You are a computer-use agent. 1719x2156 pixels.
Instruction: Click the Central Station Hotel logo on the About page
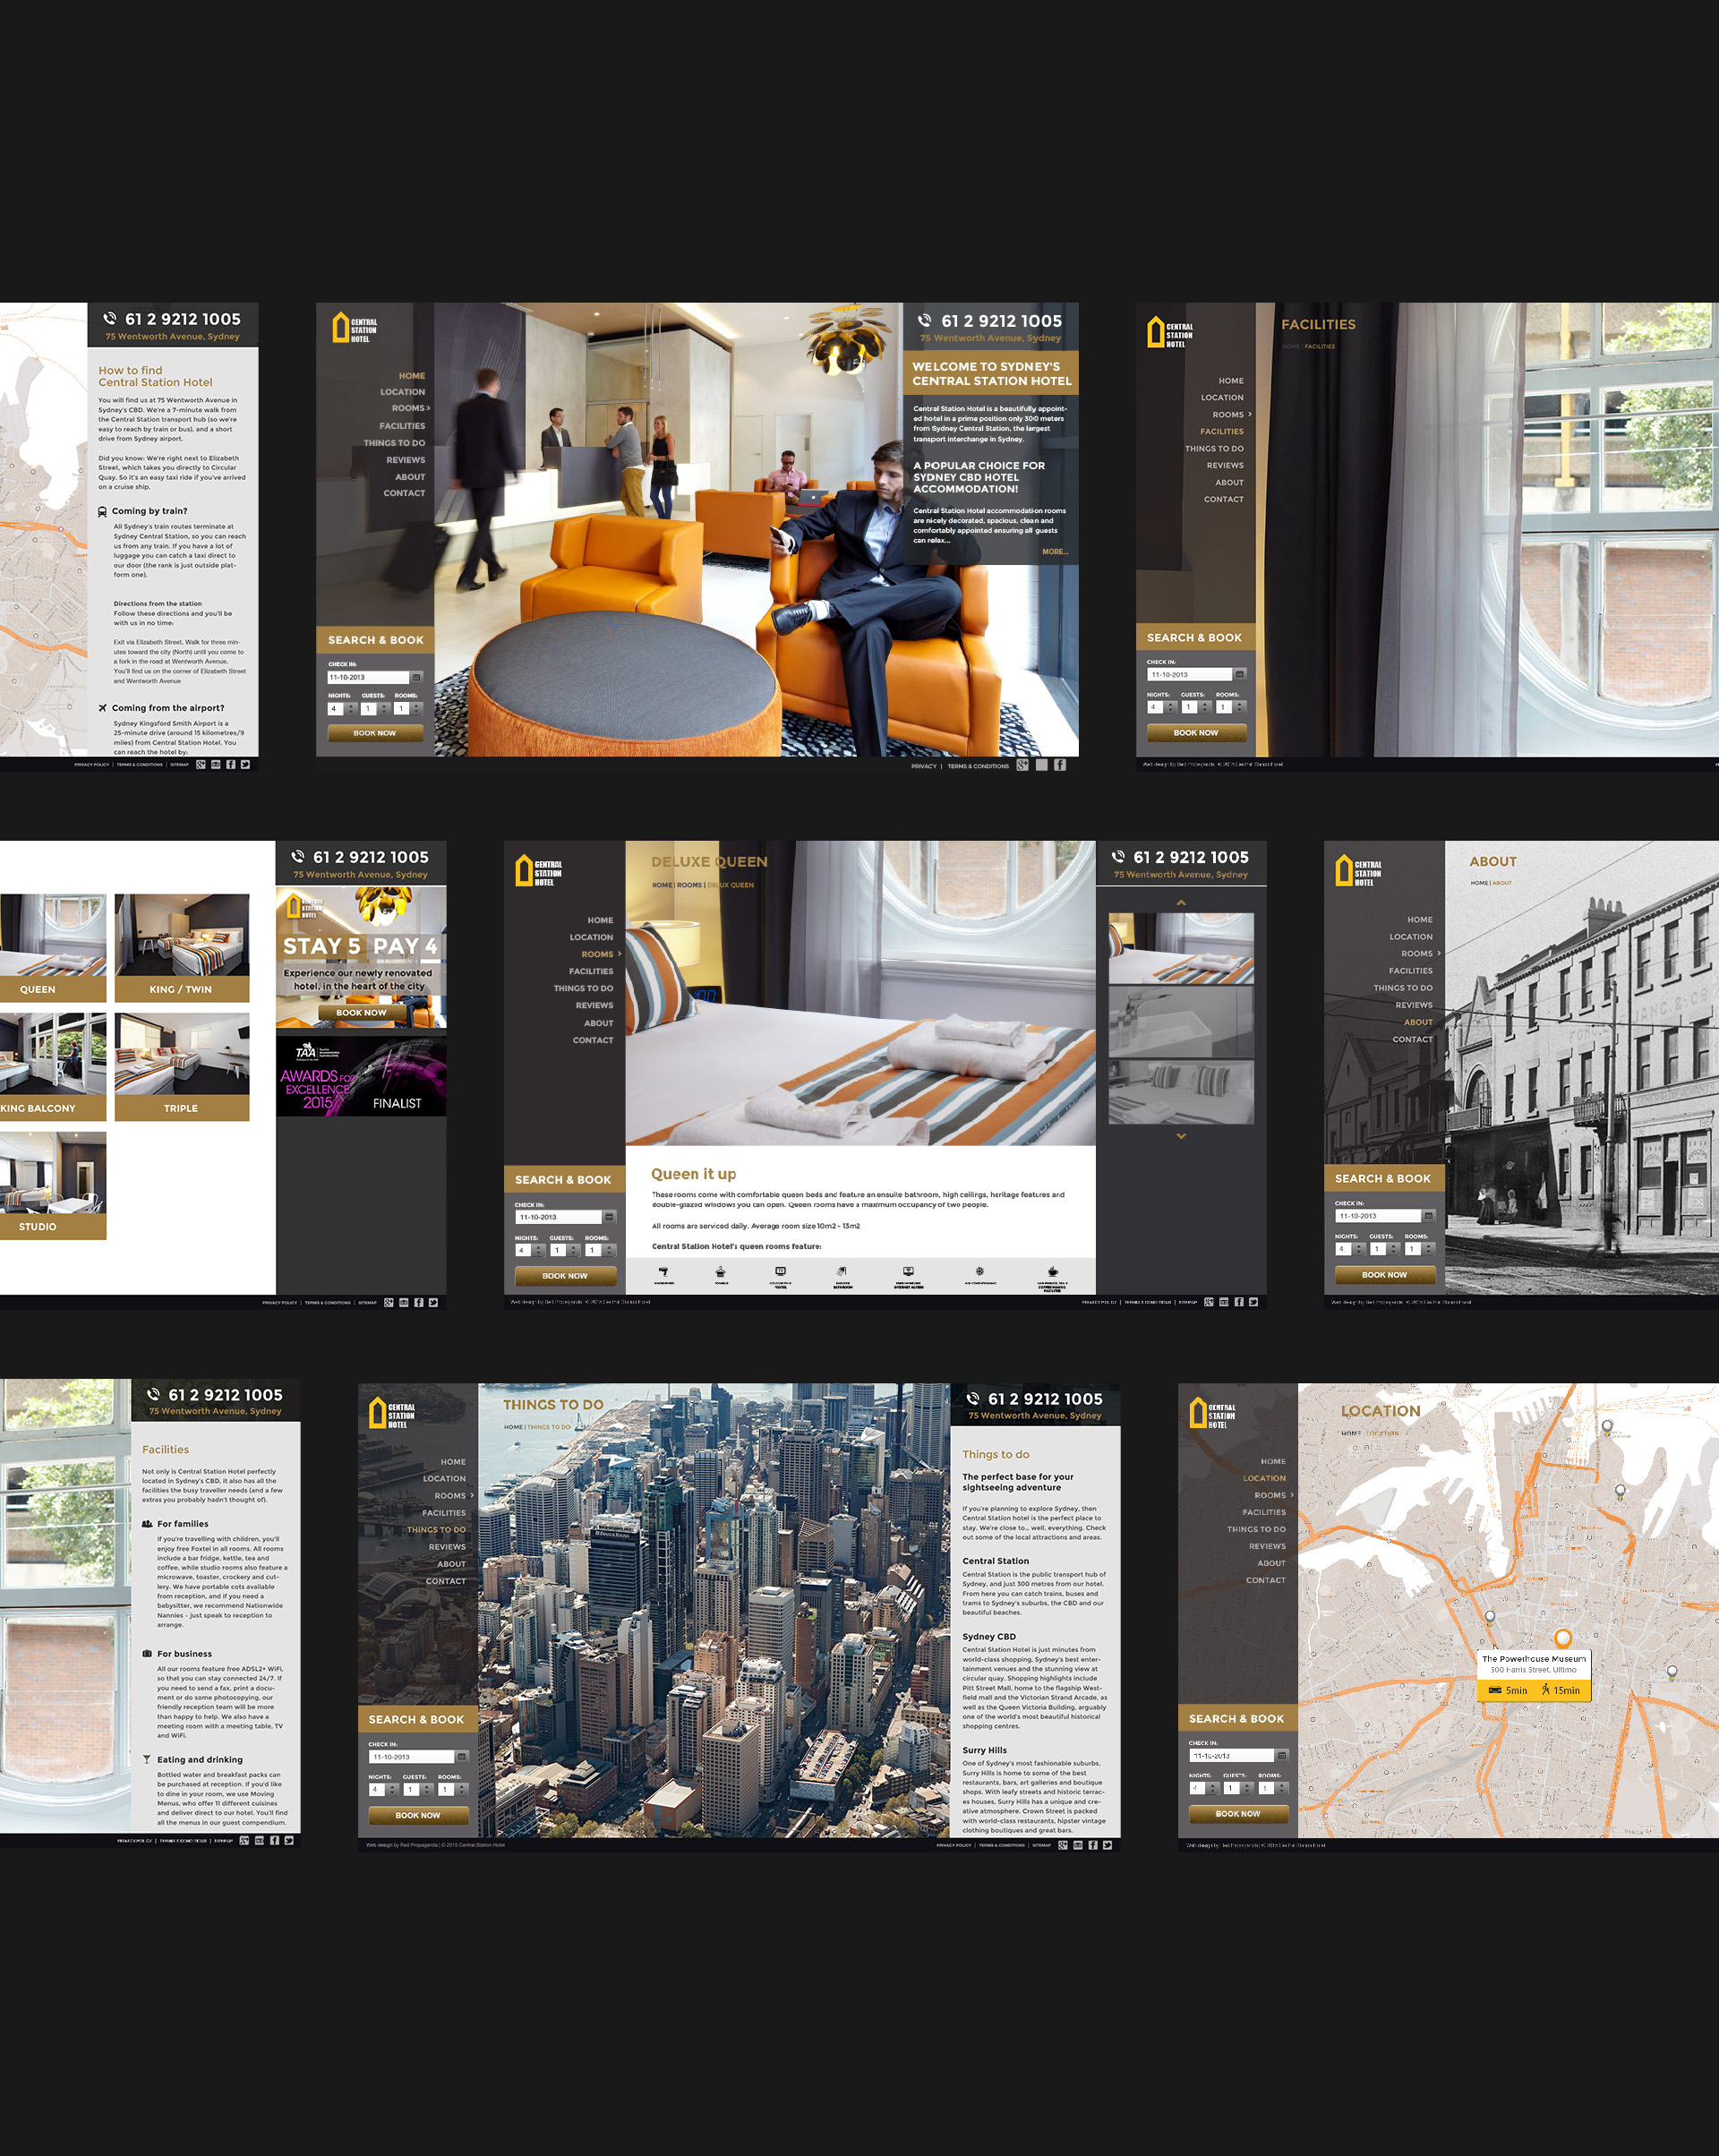(1359, 871)
